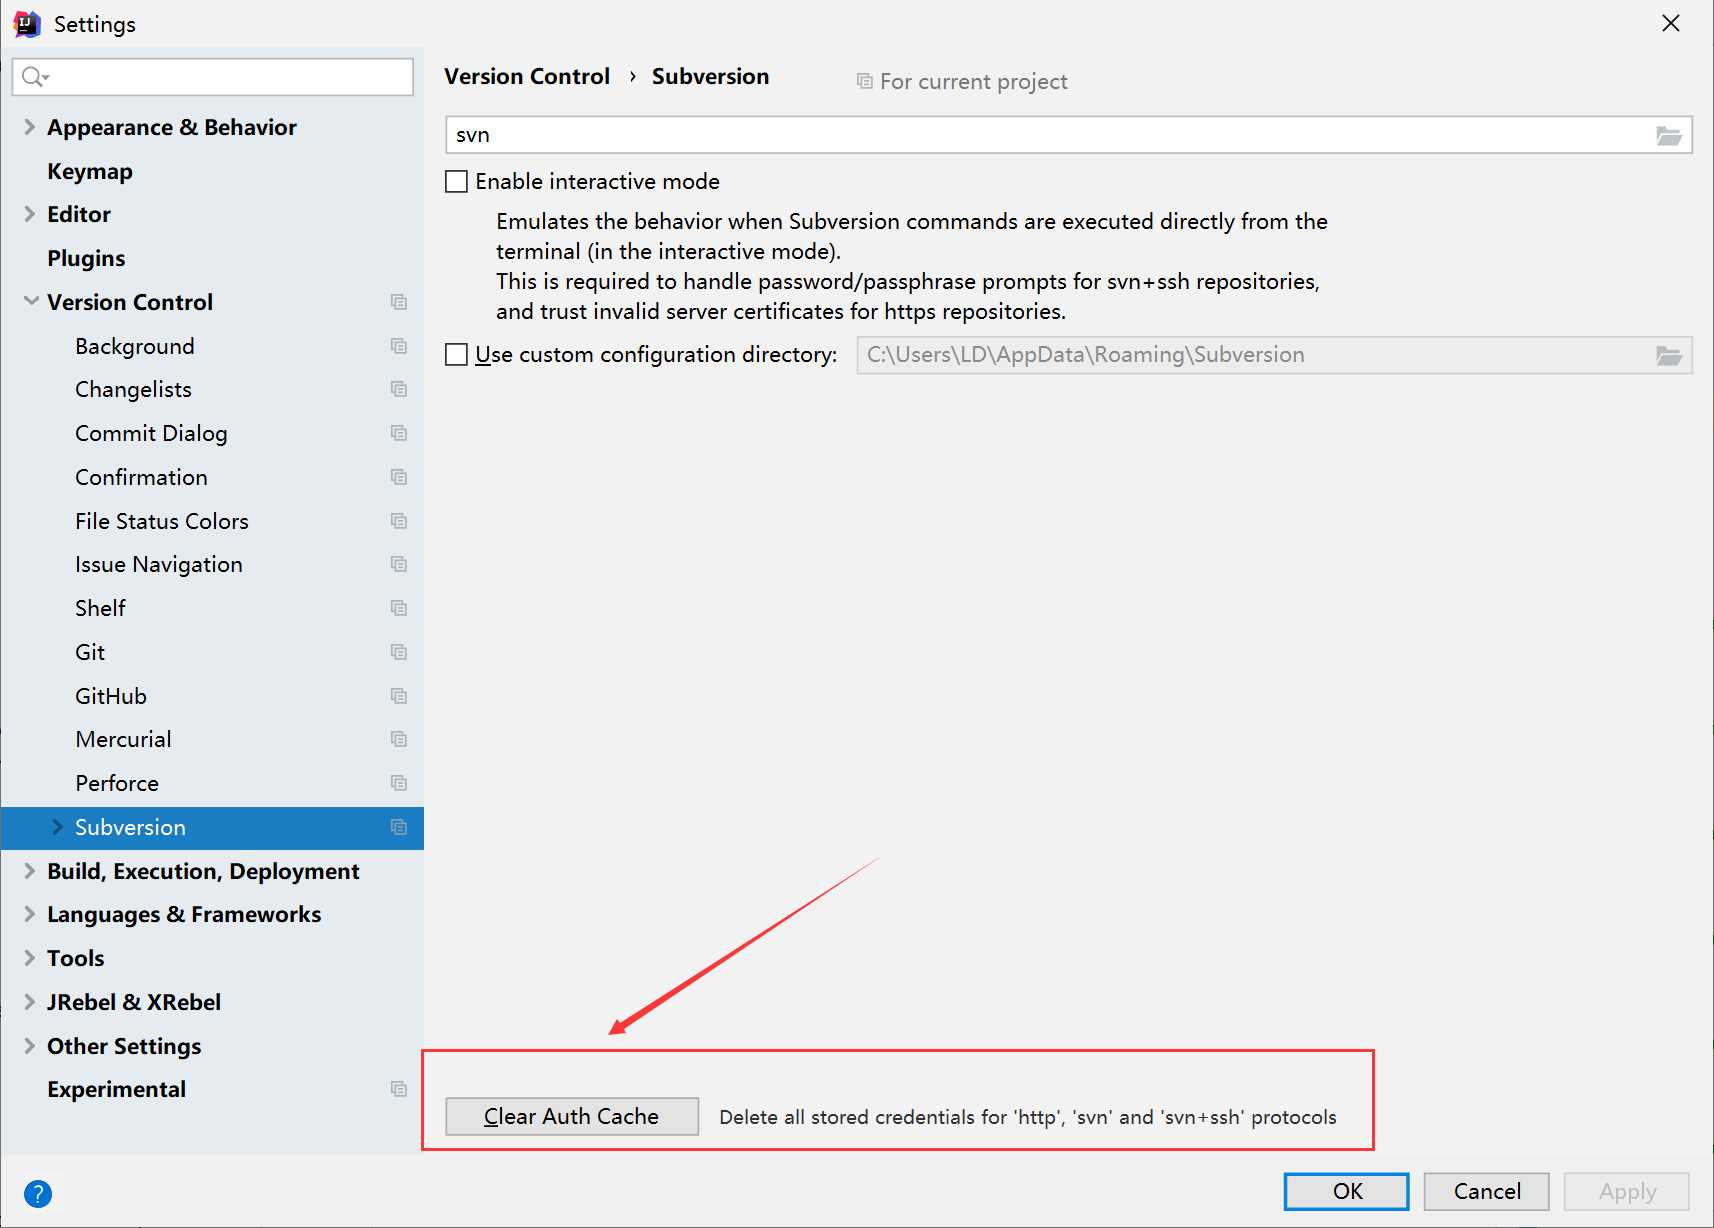Screen dimensions: 1714x1228
Task: Click project-level icon next to Perforce
Action: tap(399, 783)
